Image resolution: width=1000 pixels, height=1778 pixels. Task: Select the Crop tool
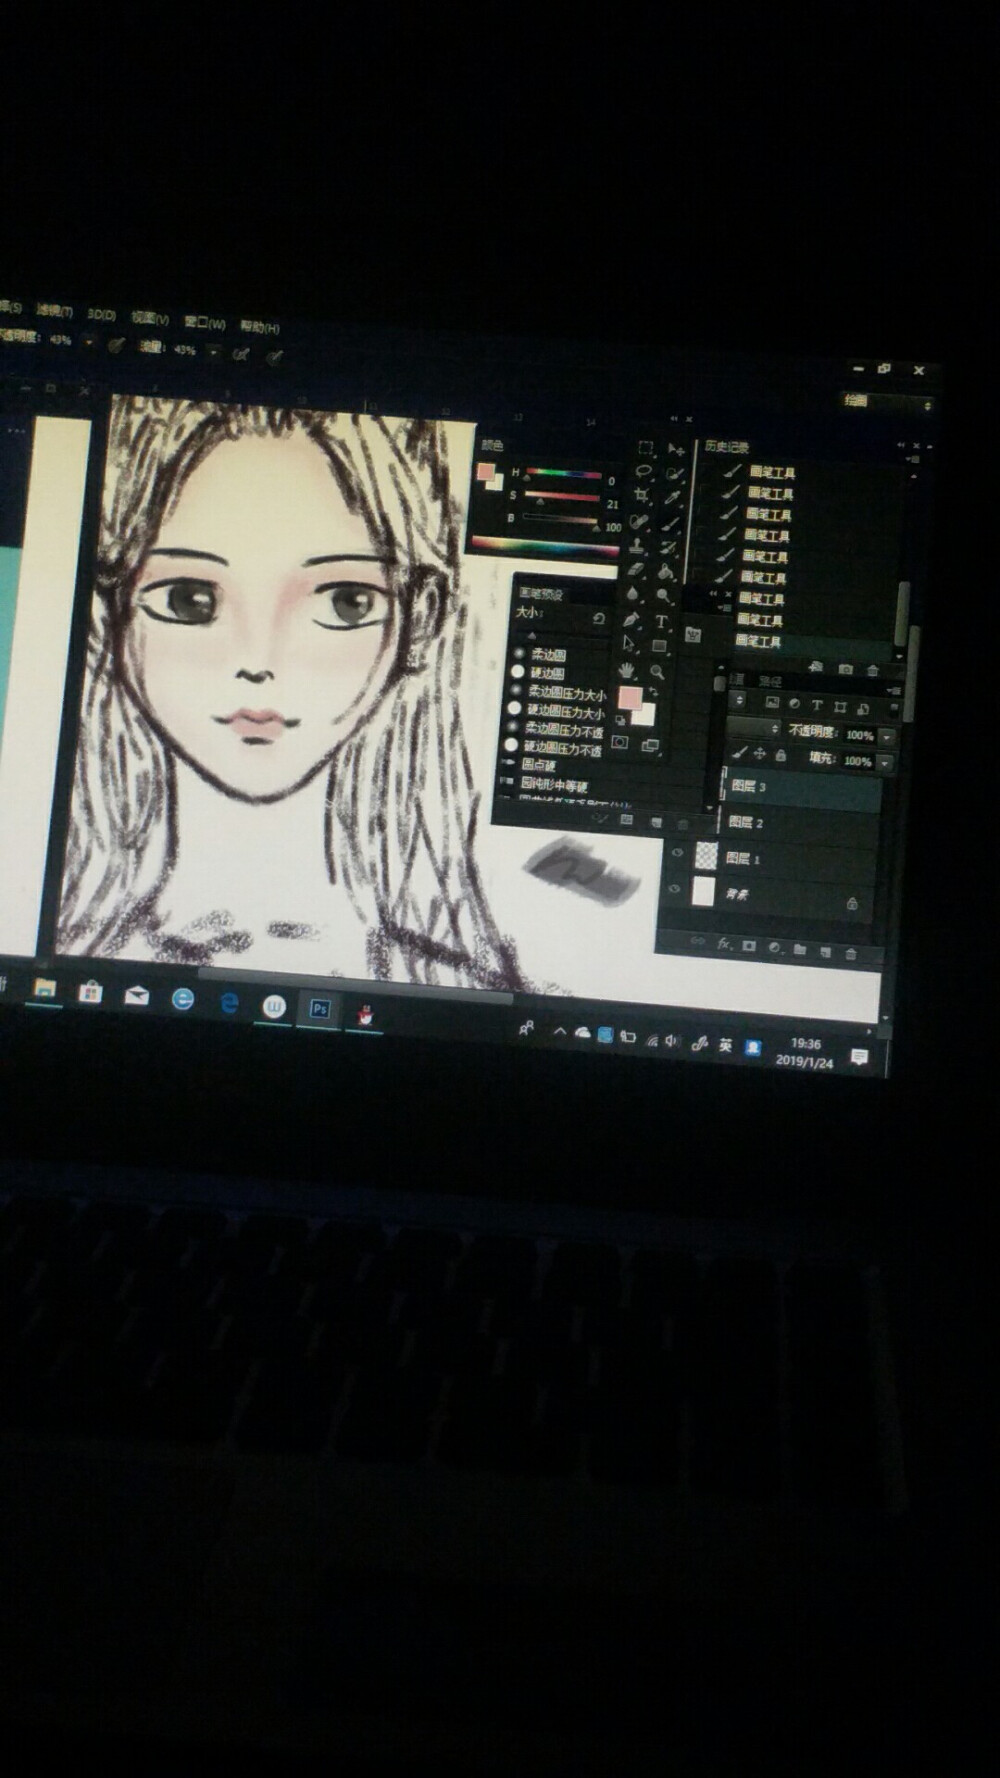click(x=641, y=495)
